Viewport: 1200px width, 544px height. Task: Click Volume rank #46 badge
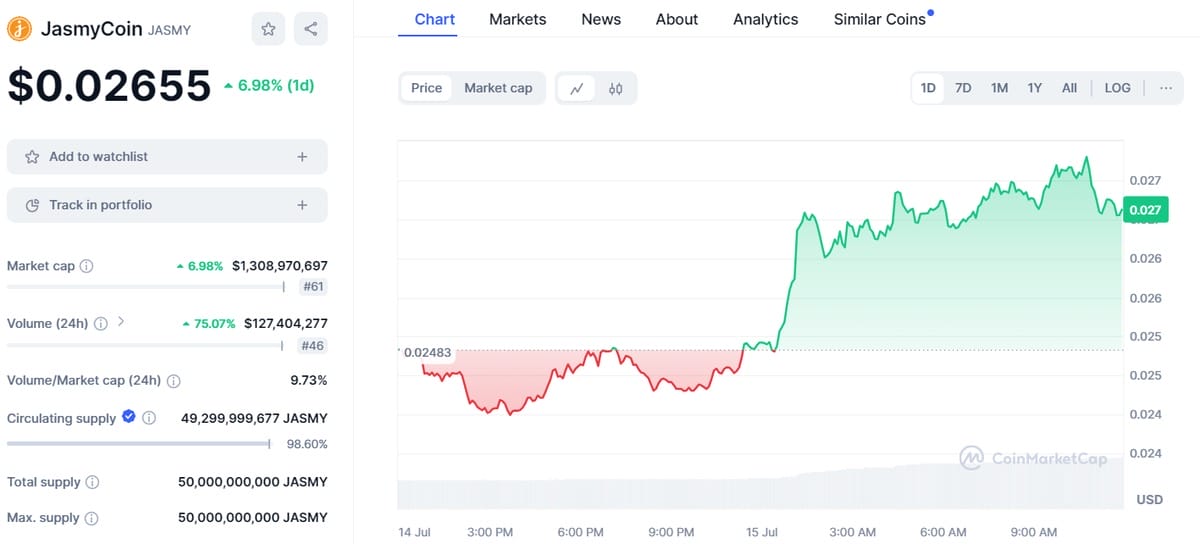tap(313, 345)
